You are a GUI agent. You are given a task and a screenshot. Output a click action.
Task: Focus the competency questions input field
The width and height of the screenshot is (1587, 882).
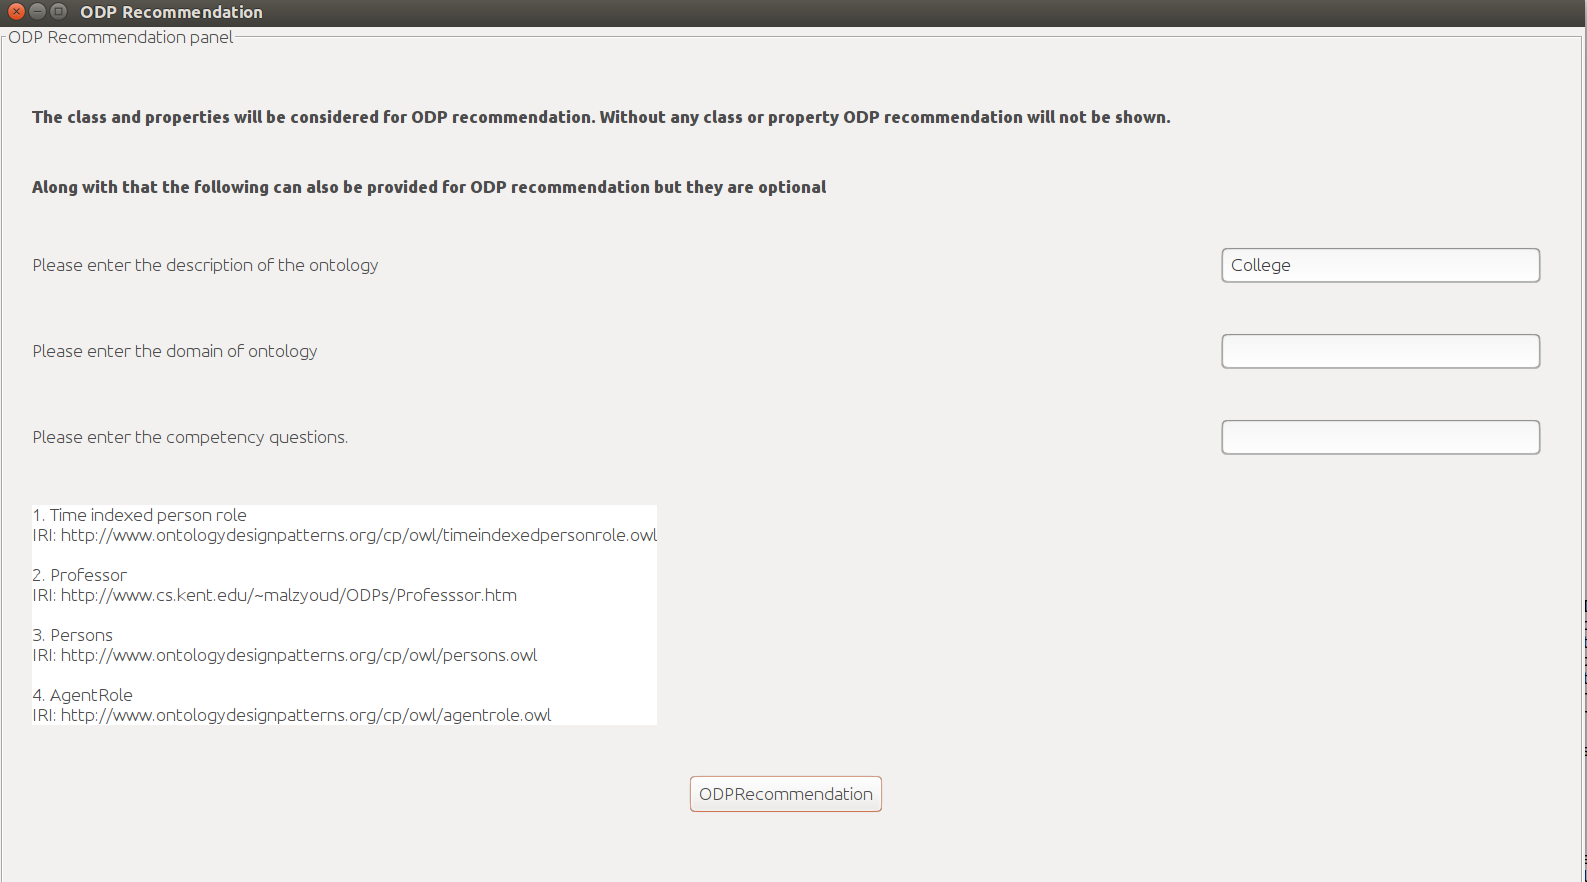(1380, 437)
